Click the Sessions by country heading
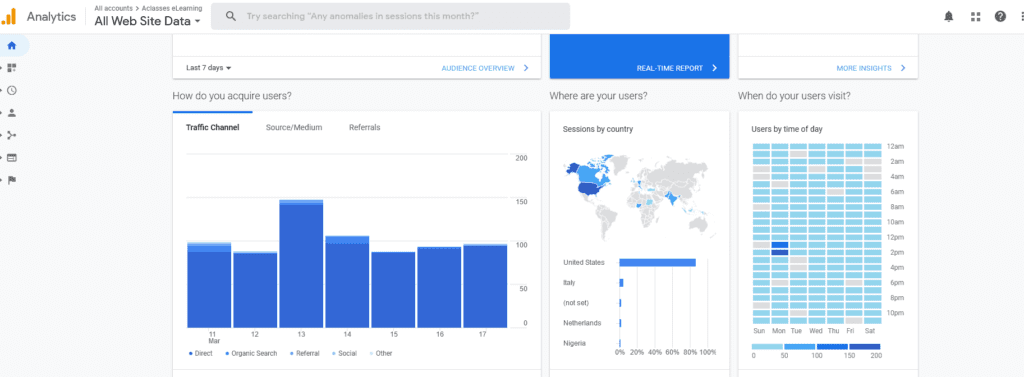This screenshot has width=1024, height=377. tap(598, 129)
